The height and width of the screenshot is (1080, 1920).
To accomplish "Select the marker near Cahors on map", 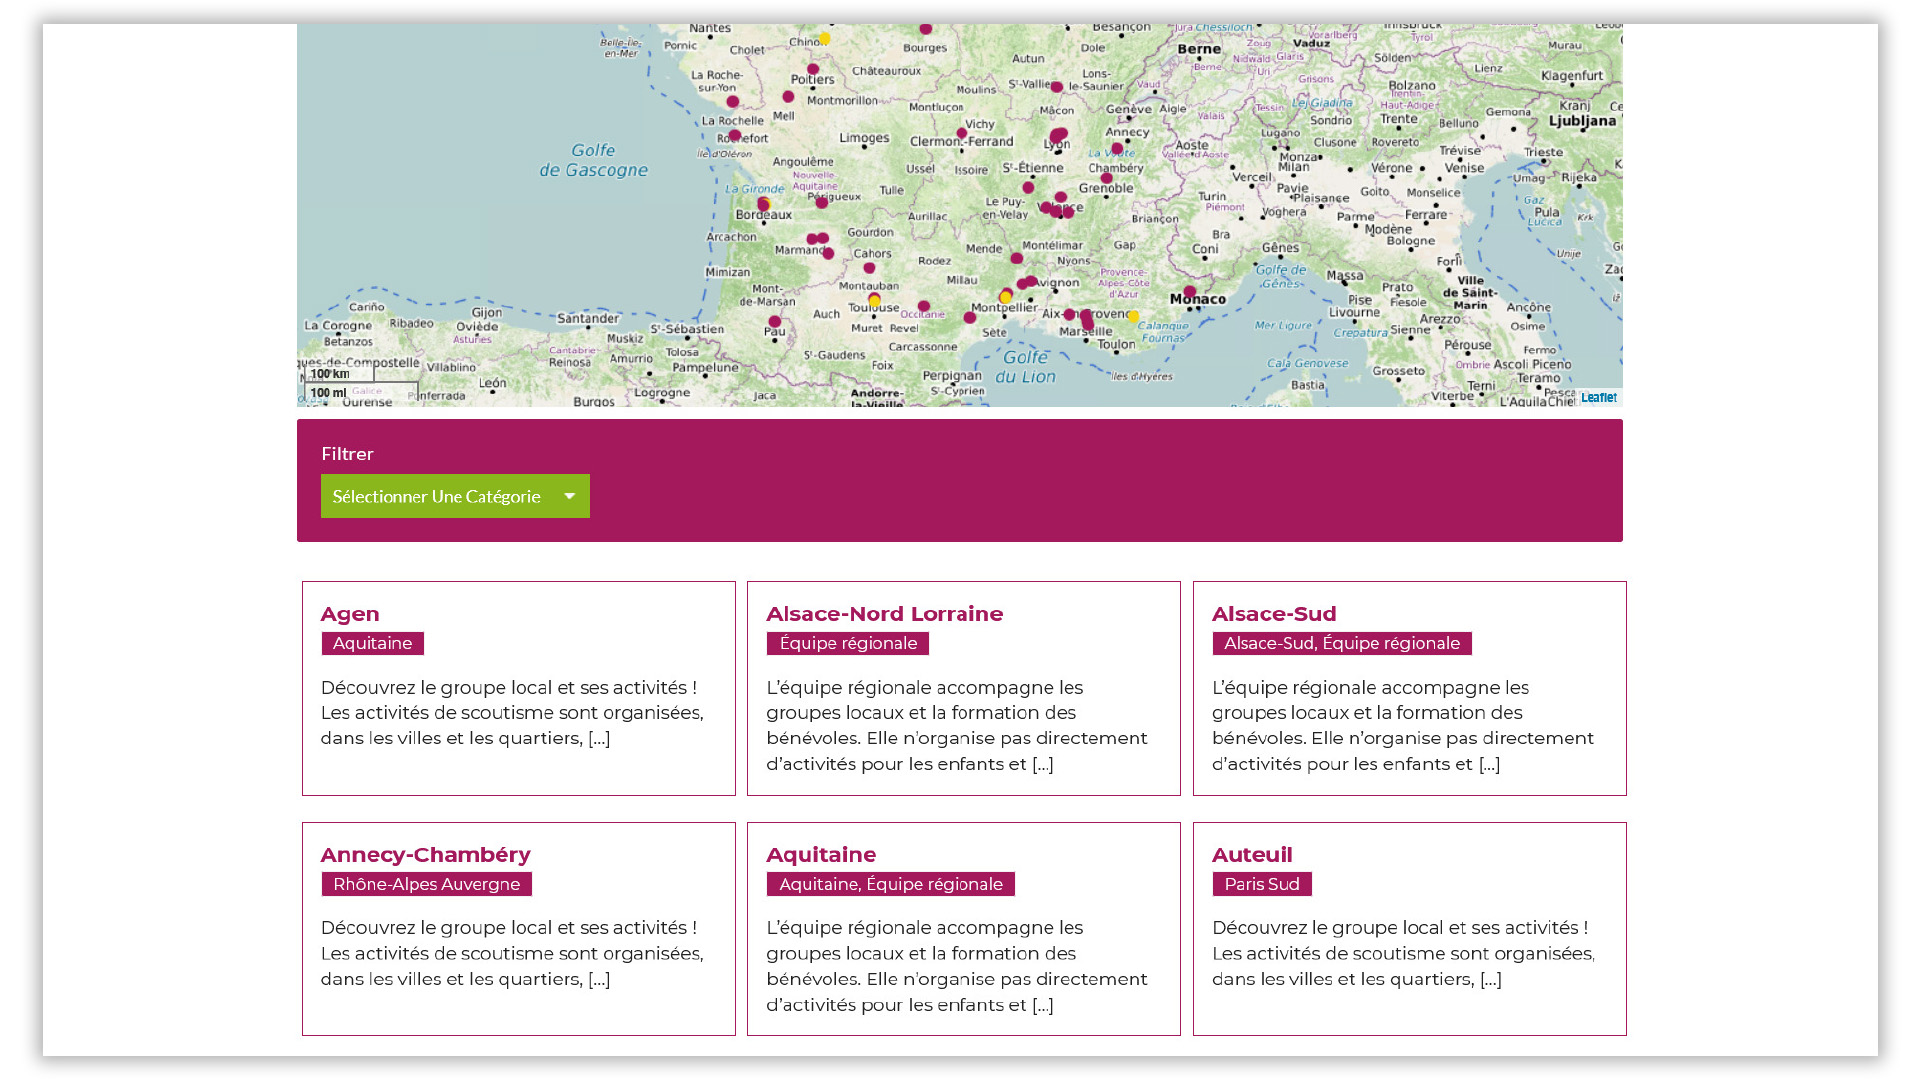I will (869, 268).
